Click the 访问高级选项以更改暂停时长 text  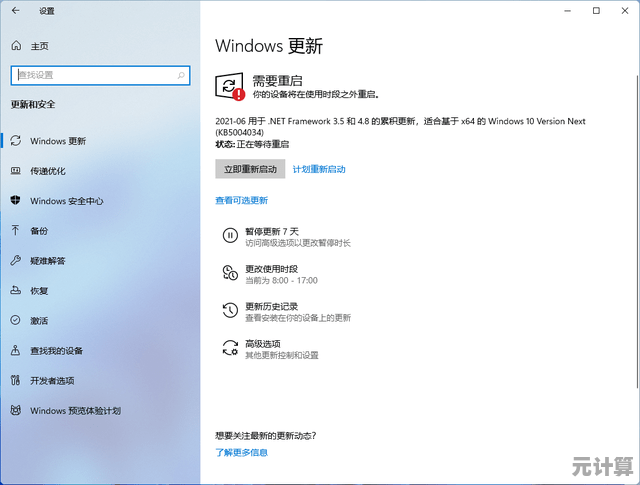[298, 243]
